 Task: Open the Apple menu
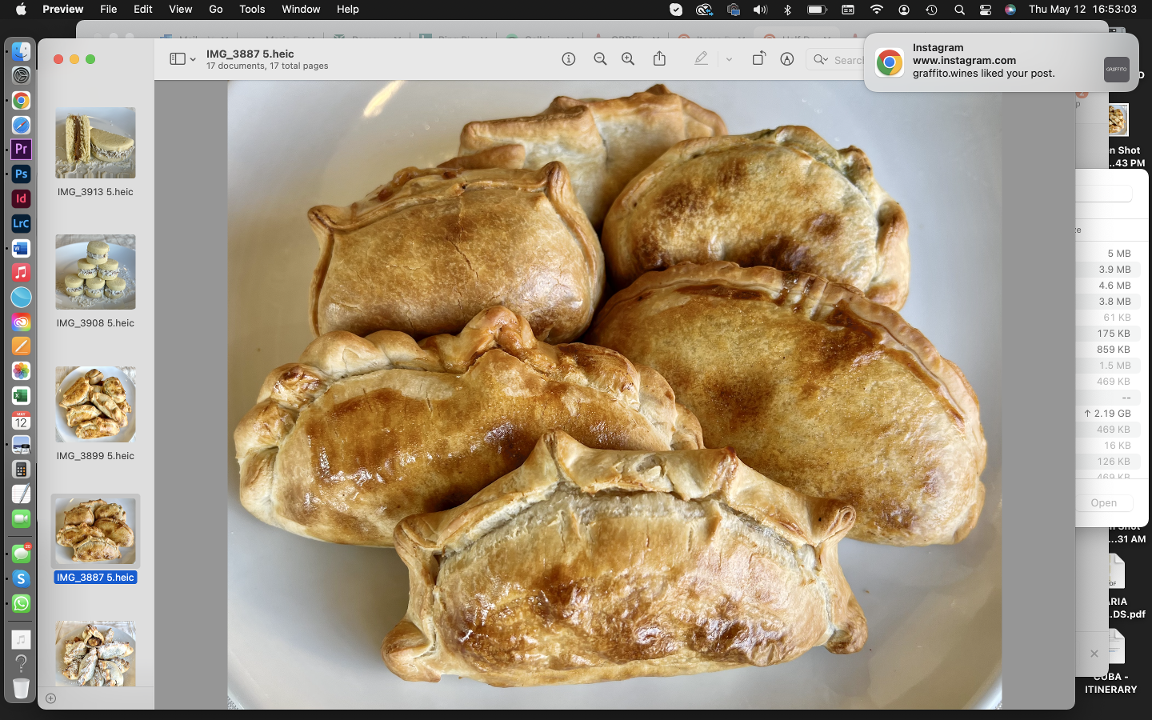pos(21,9)
